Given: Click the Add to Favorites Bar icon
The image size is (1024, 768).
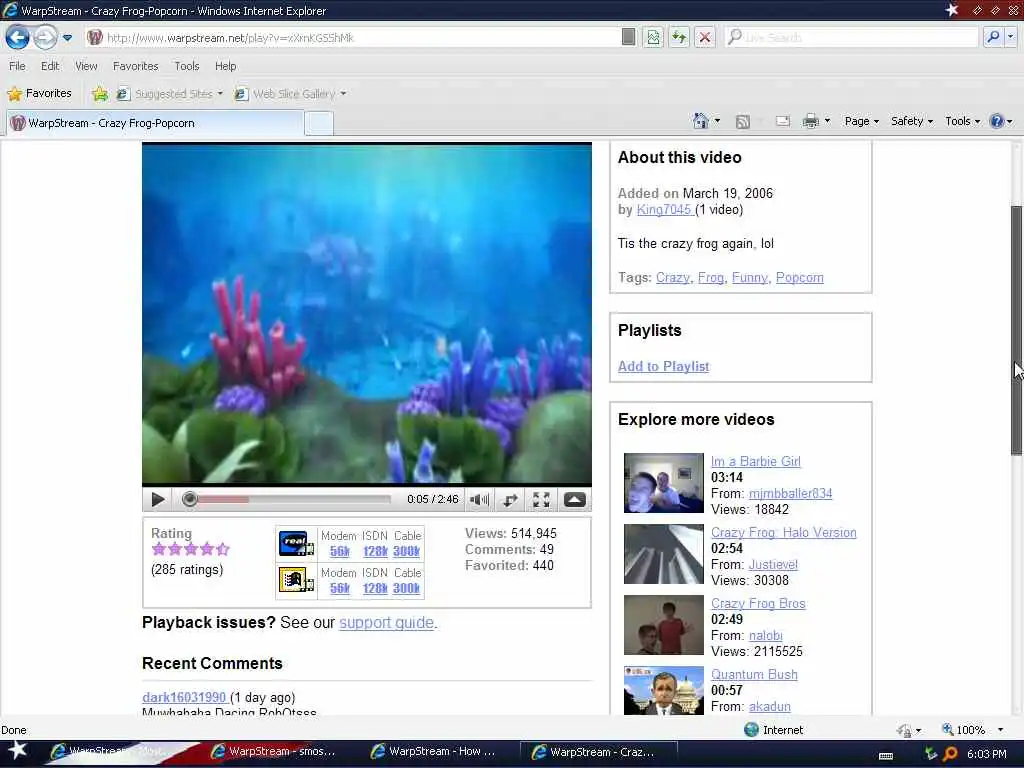Looking at the screenshot, I should (100, 94).
